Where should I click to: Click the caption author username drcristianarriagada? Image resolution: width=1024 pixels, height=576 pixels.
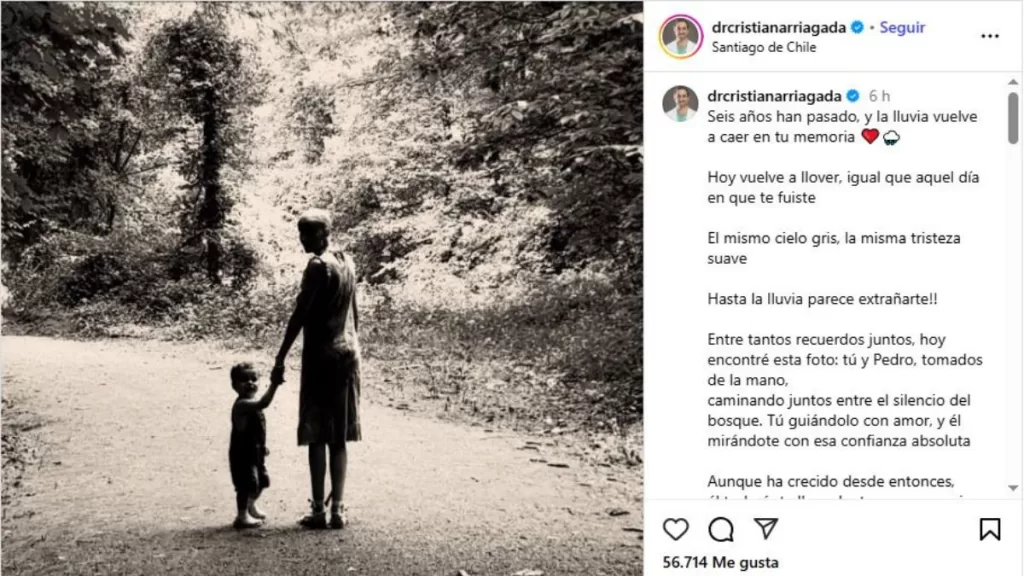pos(775,96)
